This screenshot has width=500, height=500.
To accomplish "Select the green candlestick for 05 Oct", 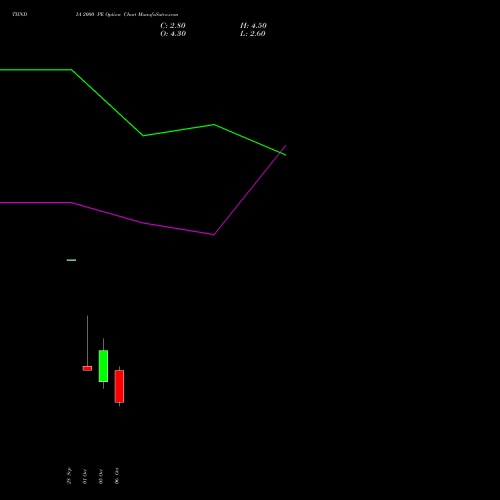I will click(x=103, y=366).
